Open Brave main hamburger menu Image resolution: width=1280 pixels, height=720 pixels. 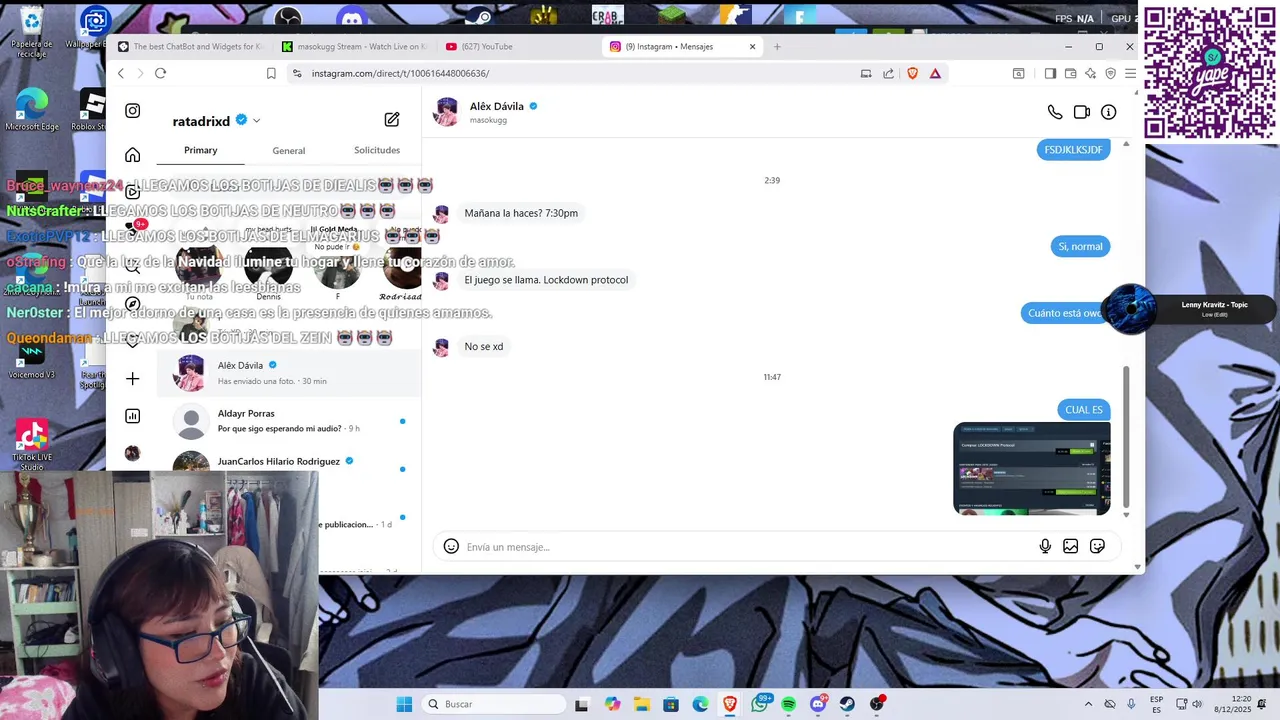tap(1130, 73)
